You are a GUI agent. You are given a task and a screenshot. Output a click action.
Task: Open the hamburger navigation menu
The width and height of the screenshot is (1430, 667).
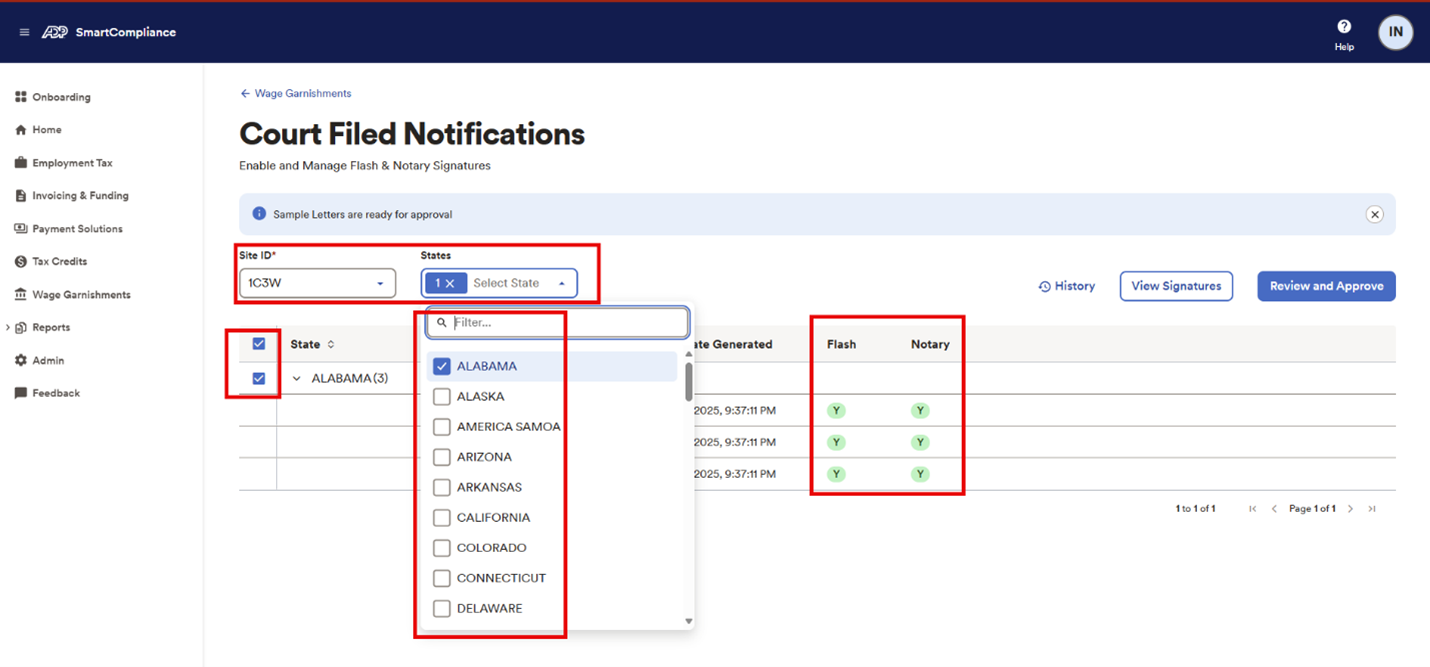pyautogui.click(x=25, y=33)
